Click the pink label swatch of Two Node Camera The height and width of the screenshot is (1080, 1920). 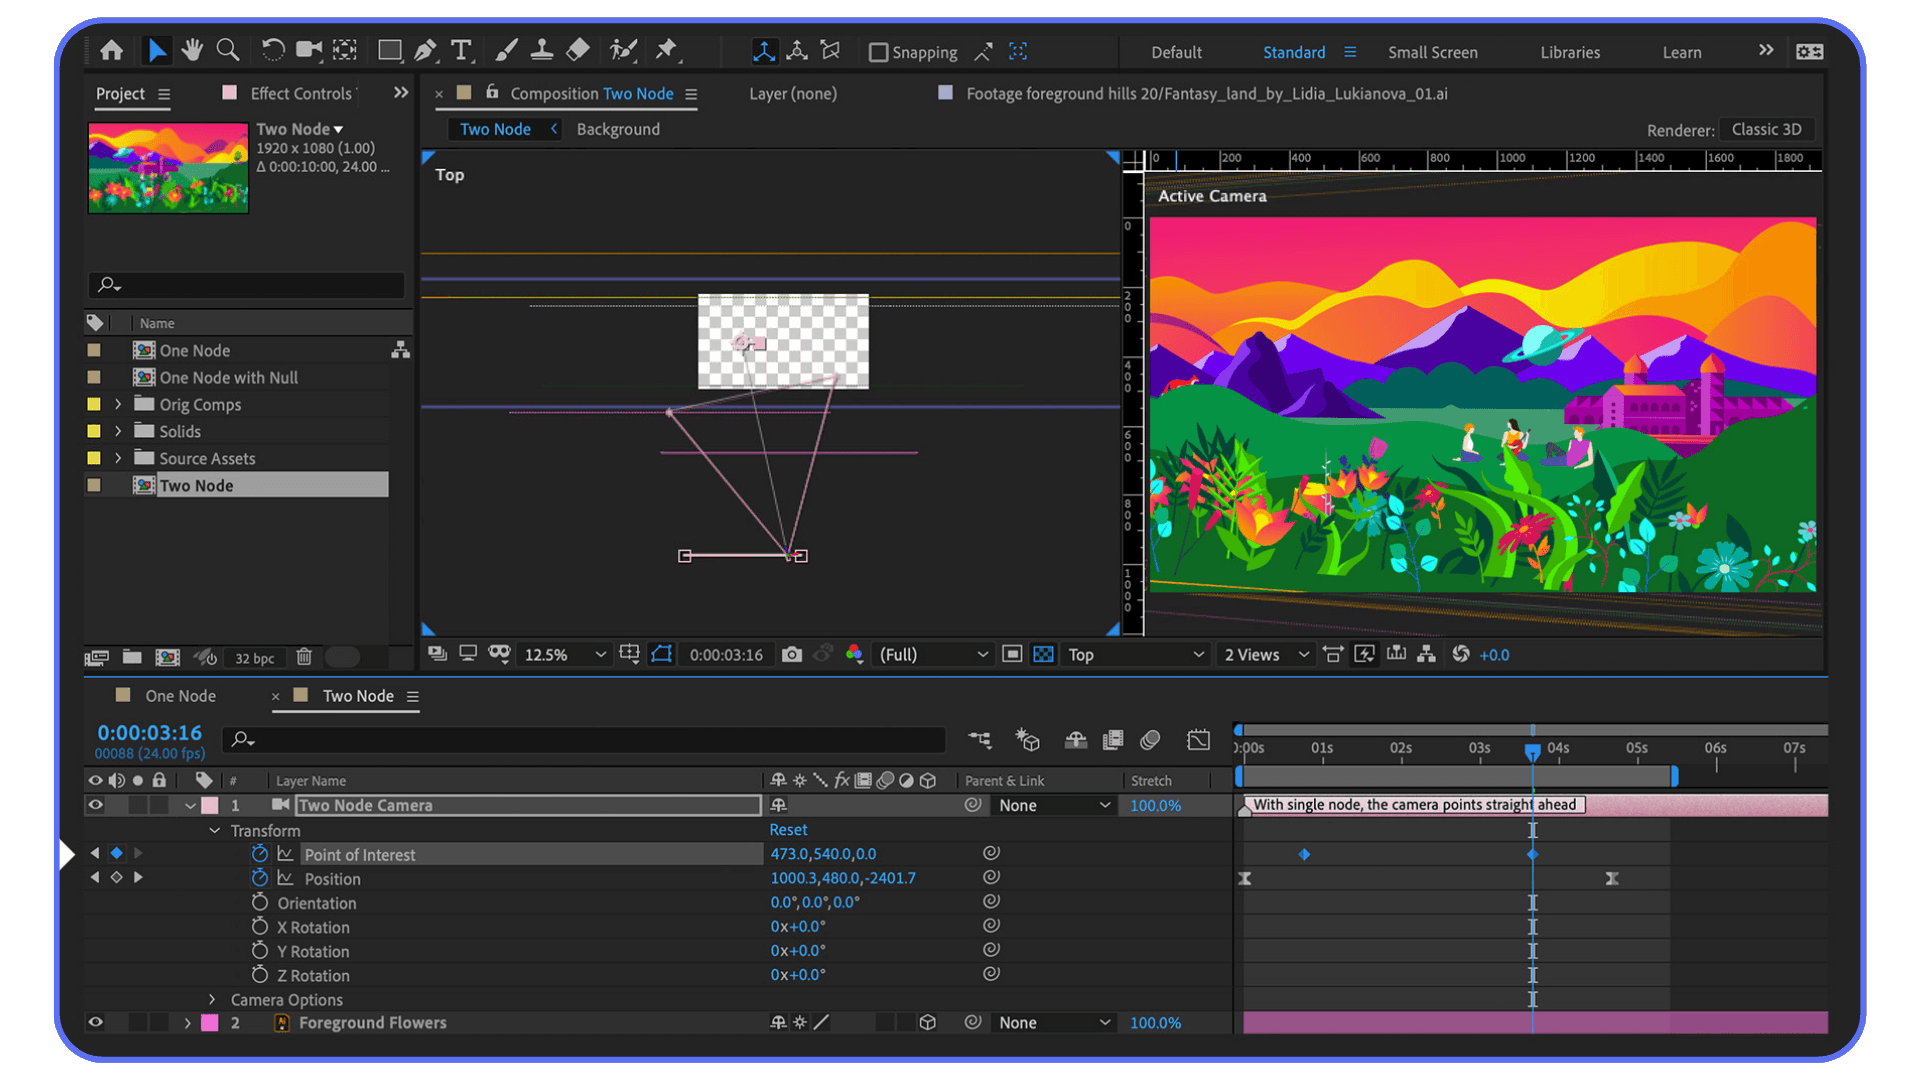tap(210, 805)
